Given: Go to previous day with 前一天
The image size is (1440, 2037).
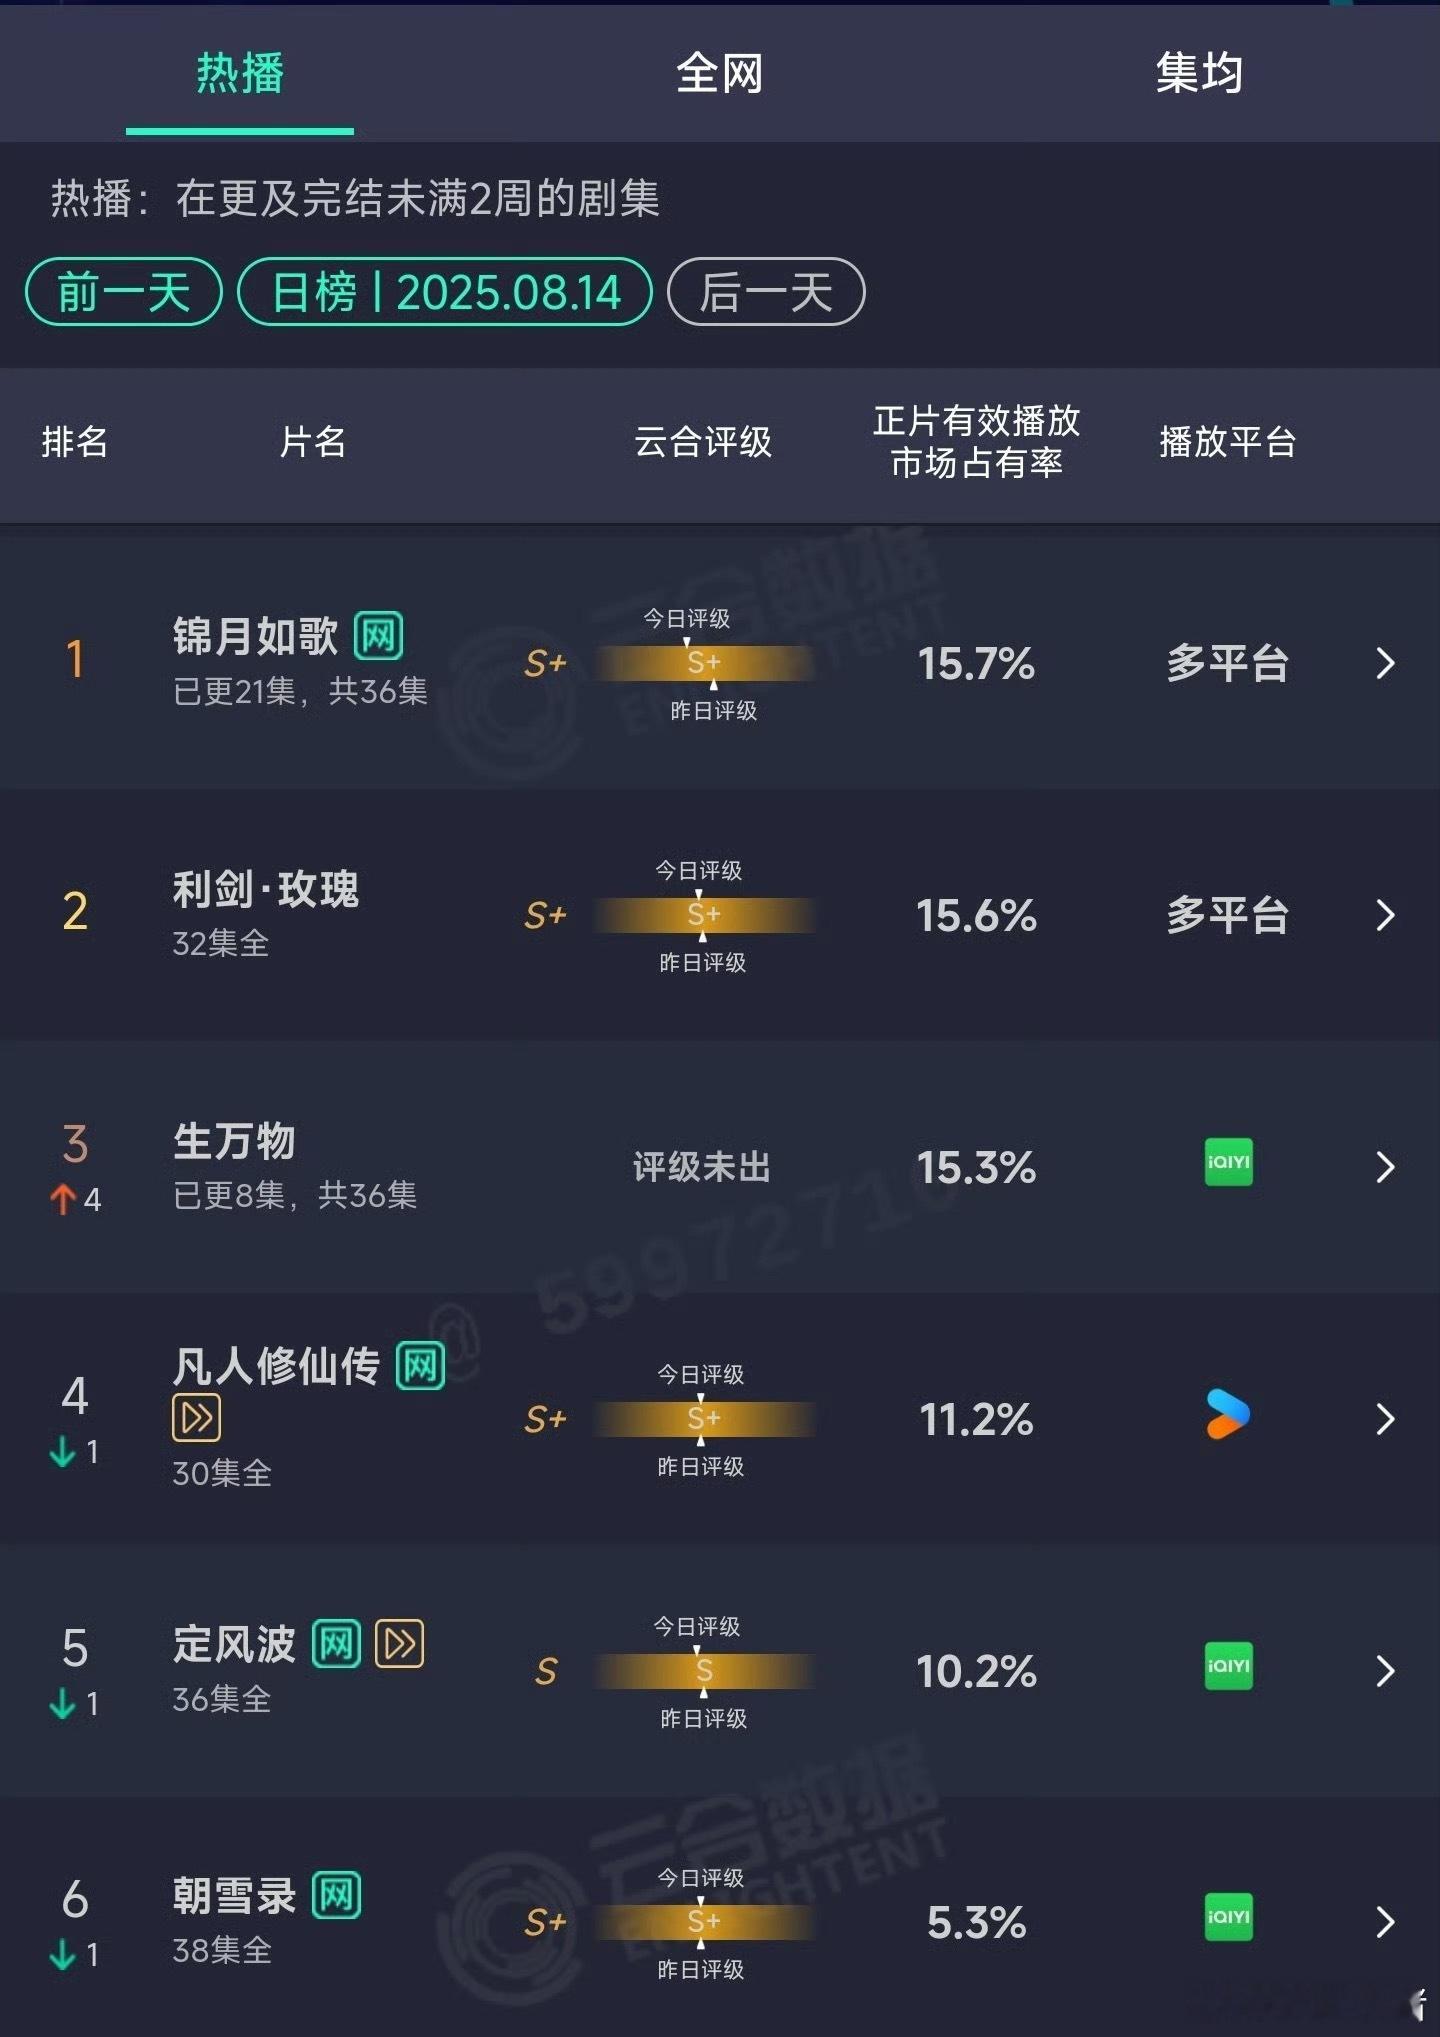Looking at the screenshot, I should pos(124,292).
